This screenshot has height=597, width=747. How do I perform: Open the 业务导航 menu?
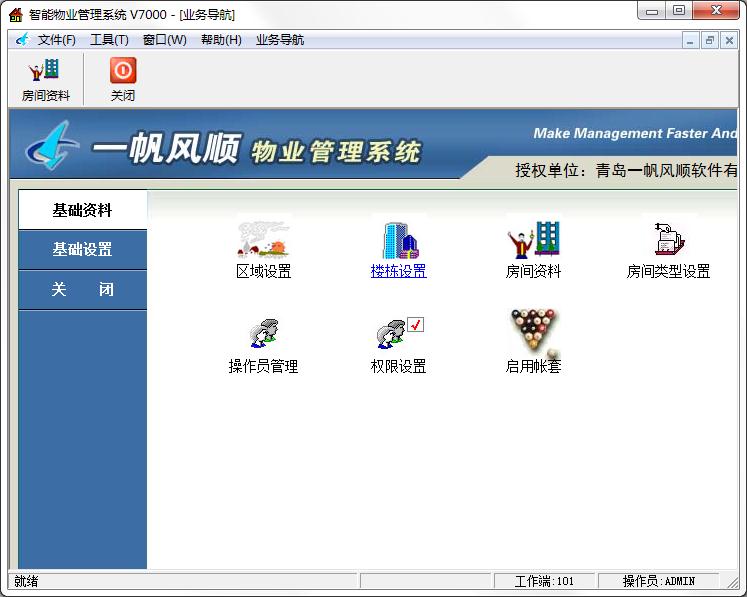(280, 40)
